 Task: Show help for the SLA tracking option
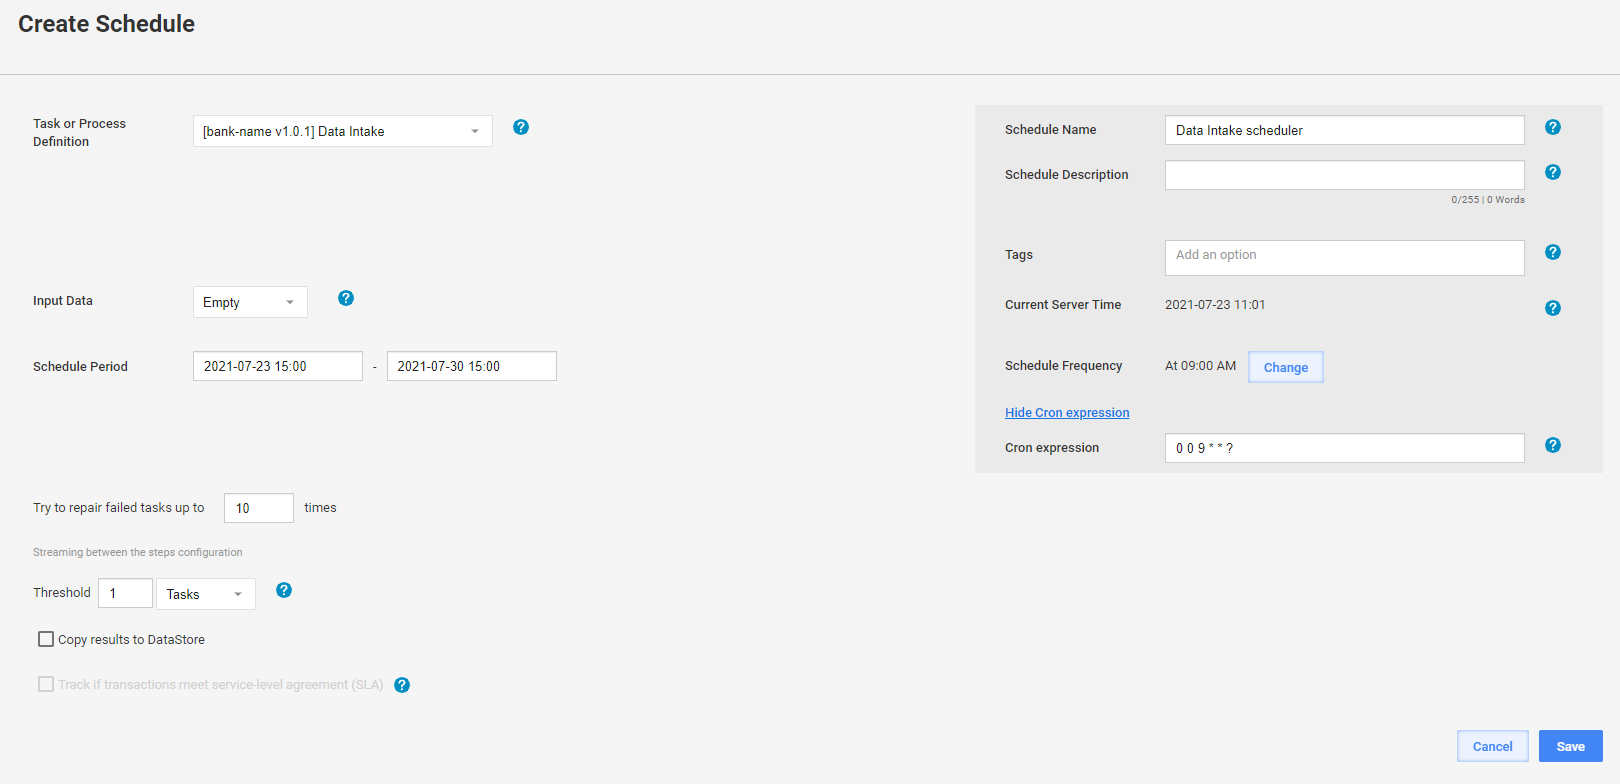pos(402,685)
